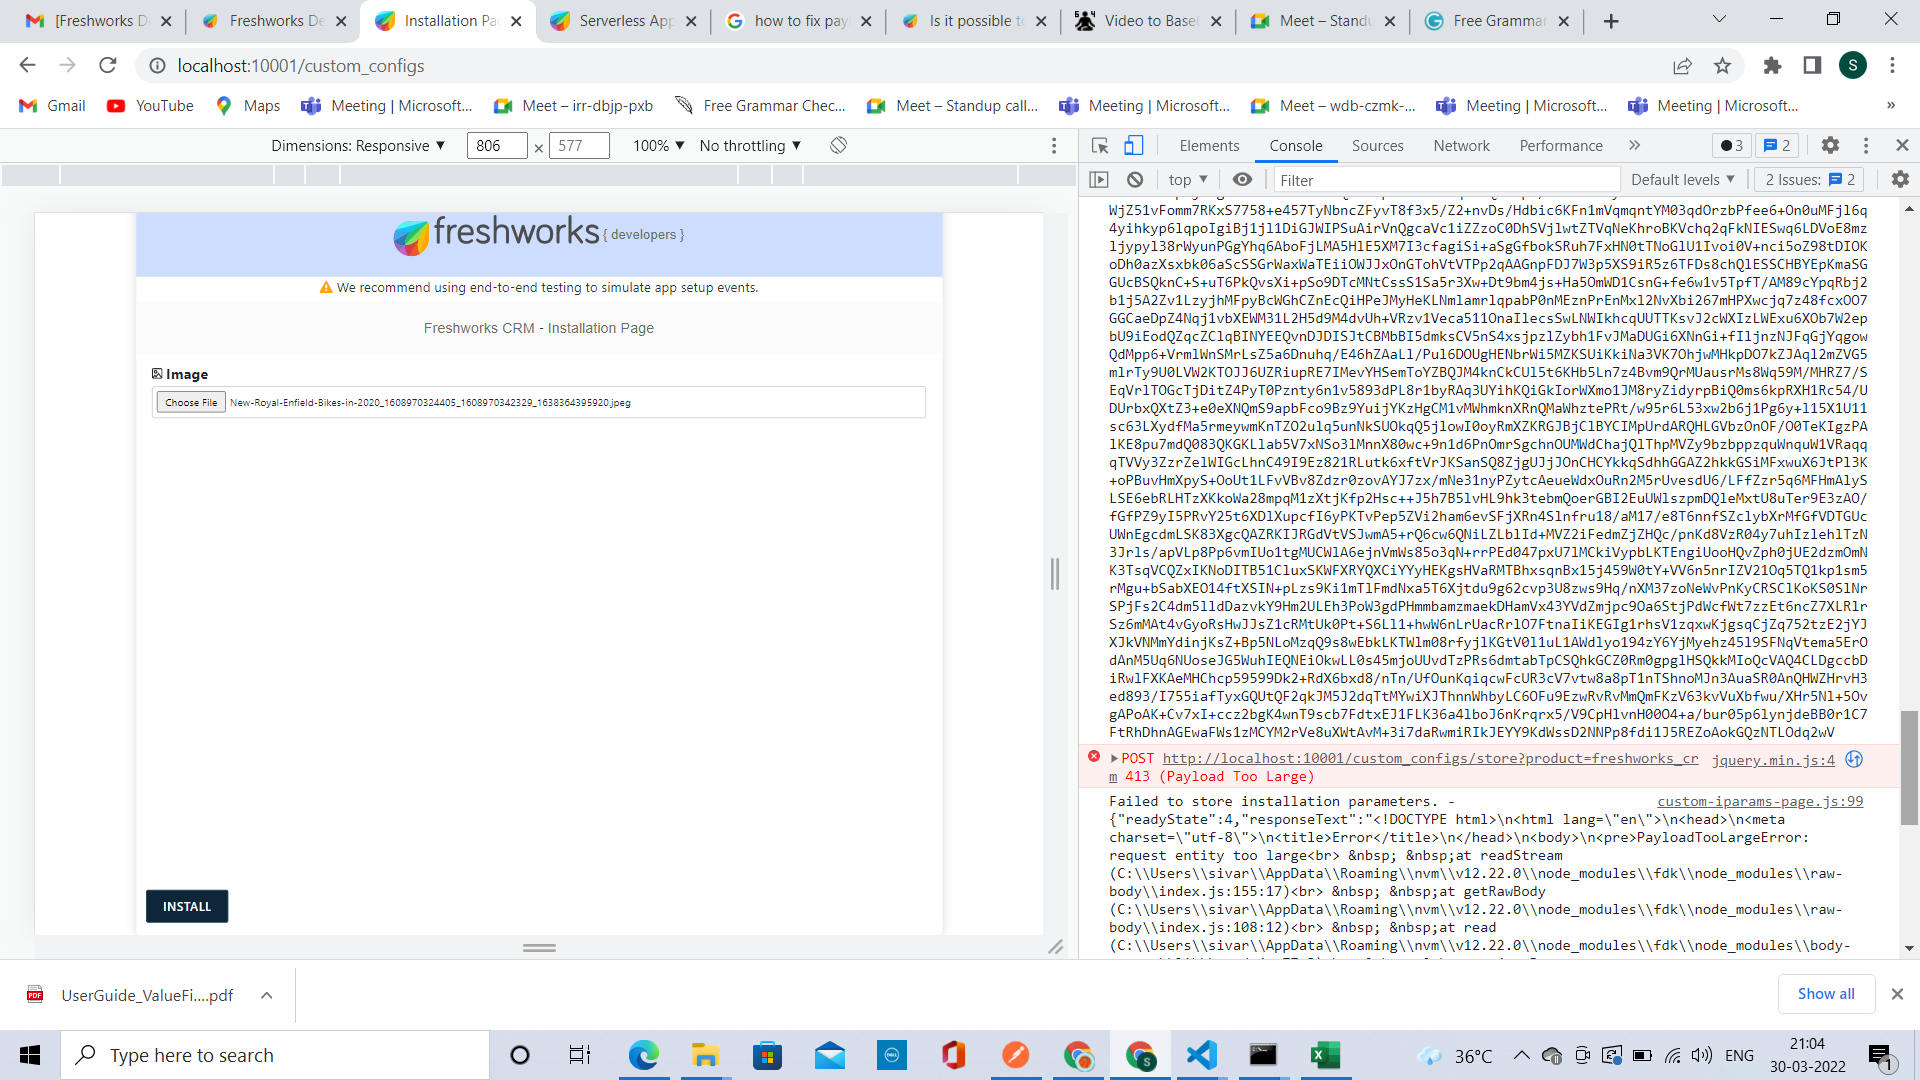Screen dimensions: 1920x1080
Task: Close the DevTools panel
Action: point(1902,146)
